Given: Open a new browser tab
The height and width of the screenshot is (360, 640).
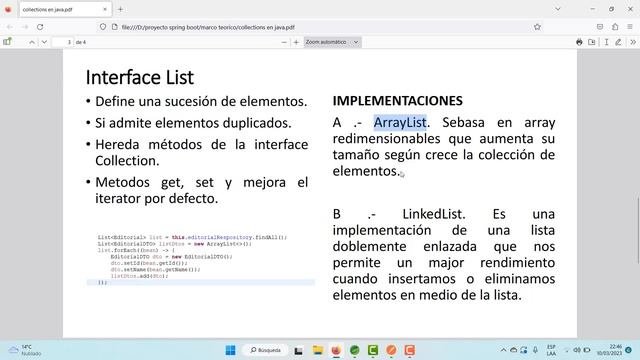Looking at the screenshot, I should [x=120, y=9].
